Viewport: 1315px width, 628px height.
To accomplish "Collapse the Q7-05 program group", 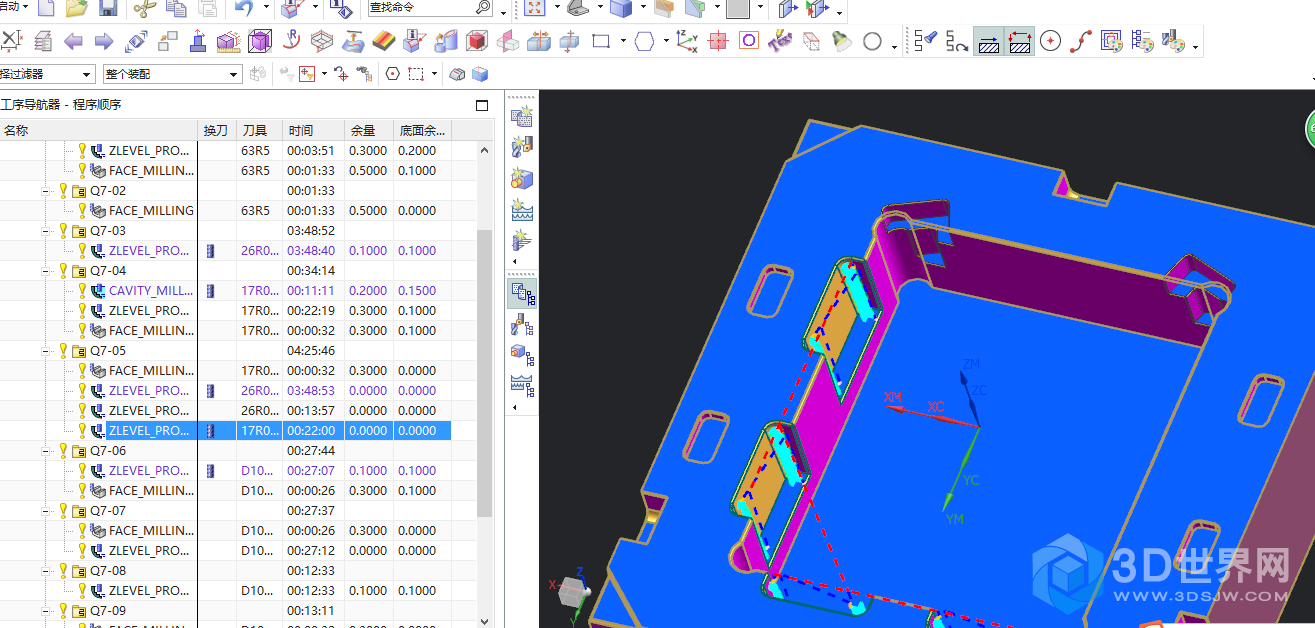I will pos(46,351).
